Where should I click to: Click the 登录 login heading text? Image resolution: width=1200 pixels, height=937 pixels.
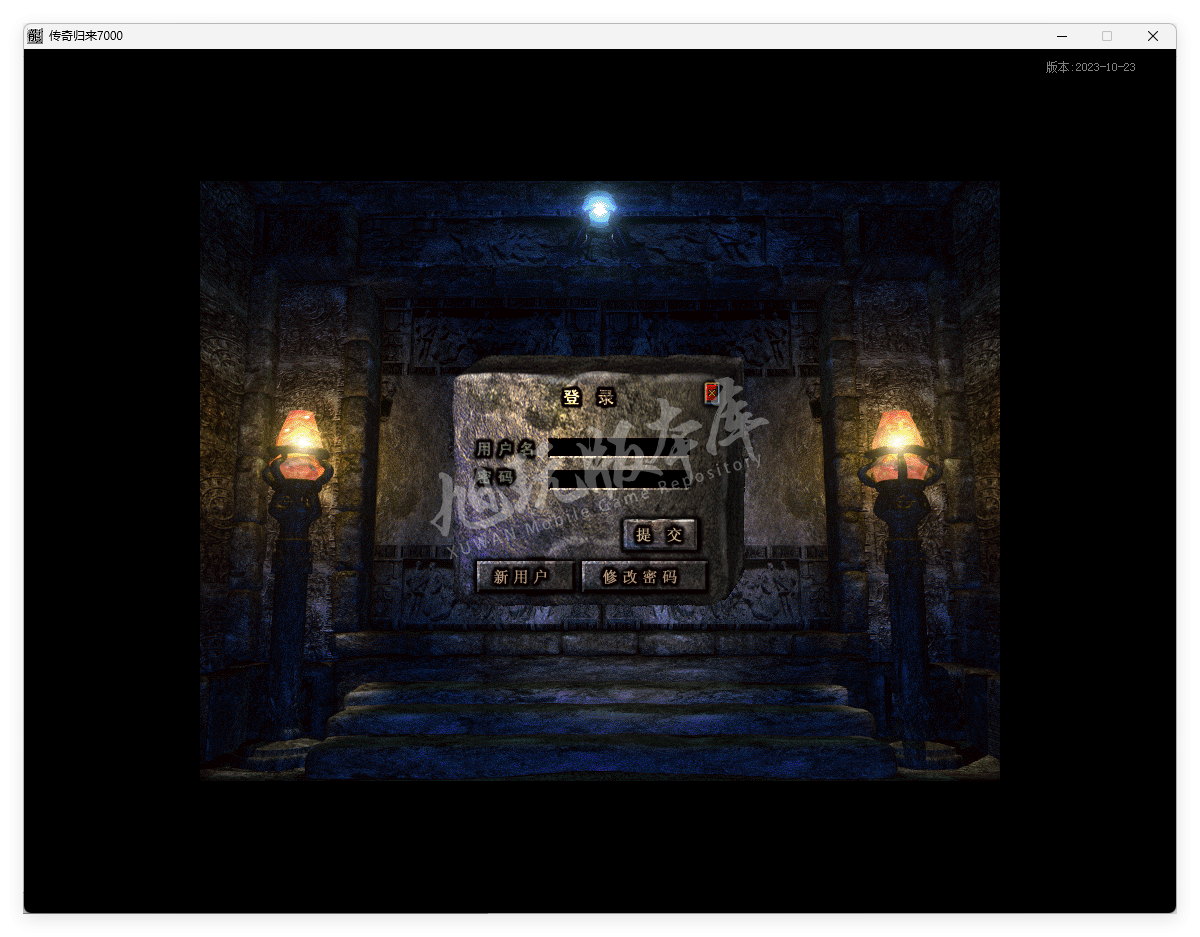tap(589, 397)
